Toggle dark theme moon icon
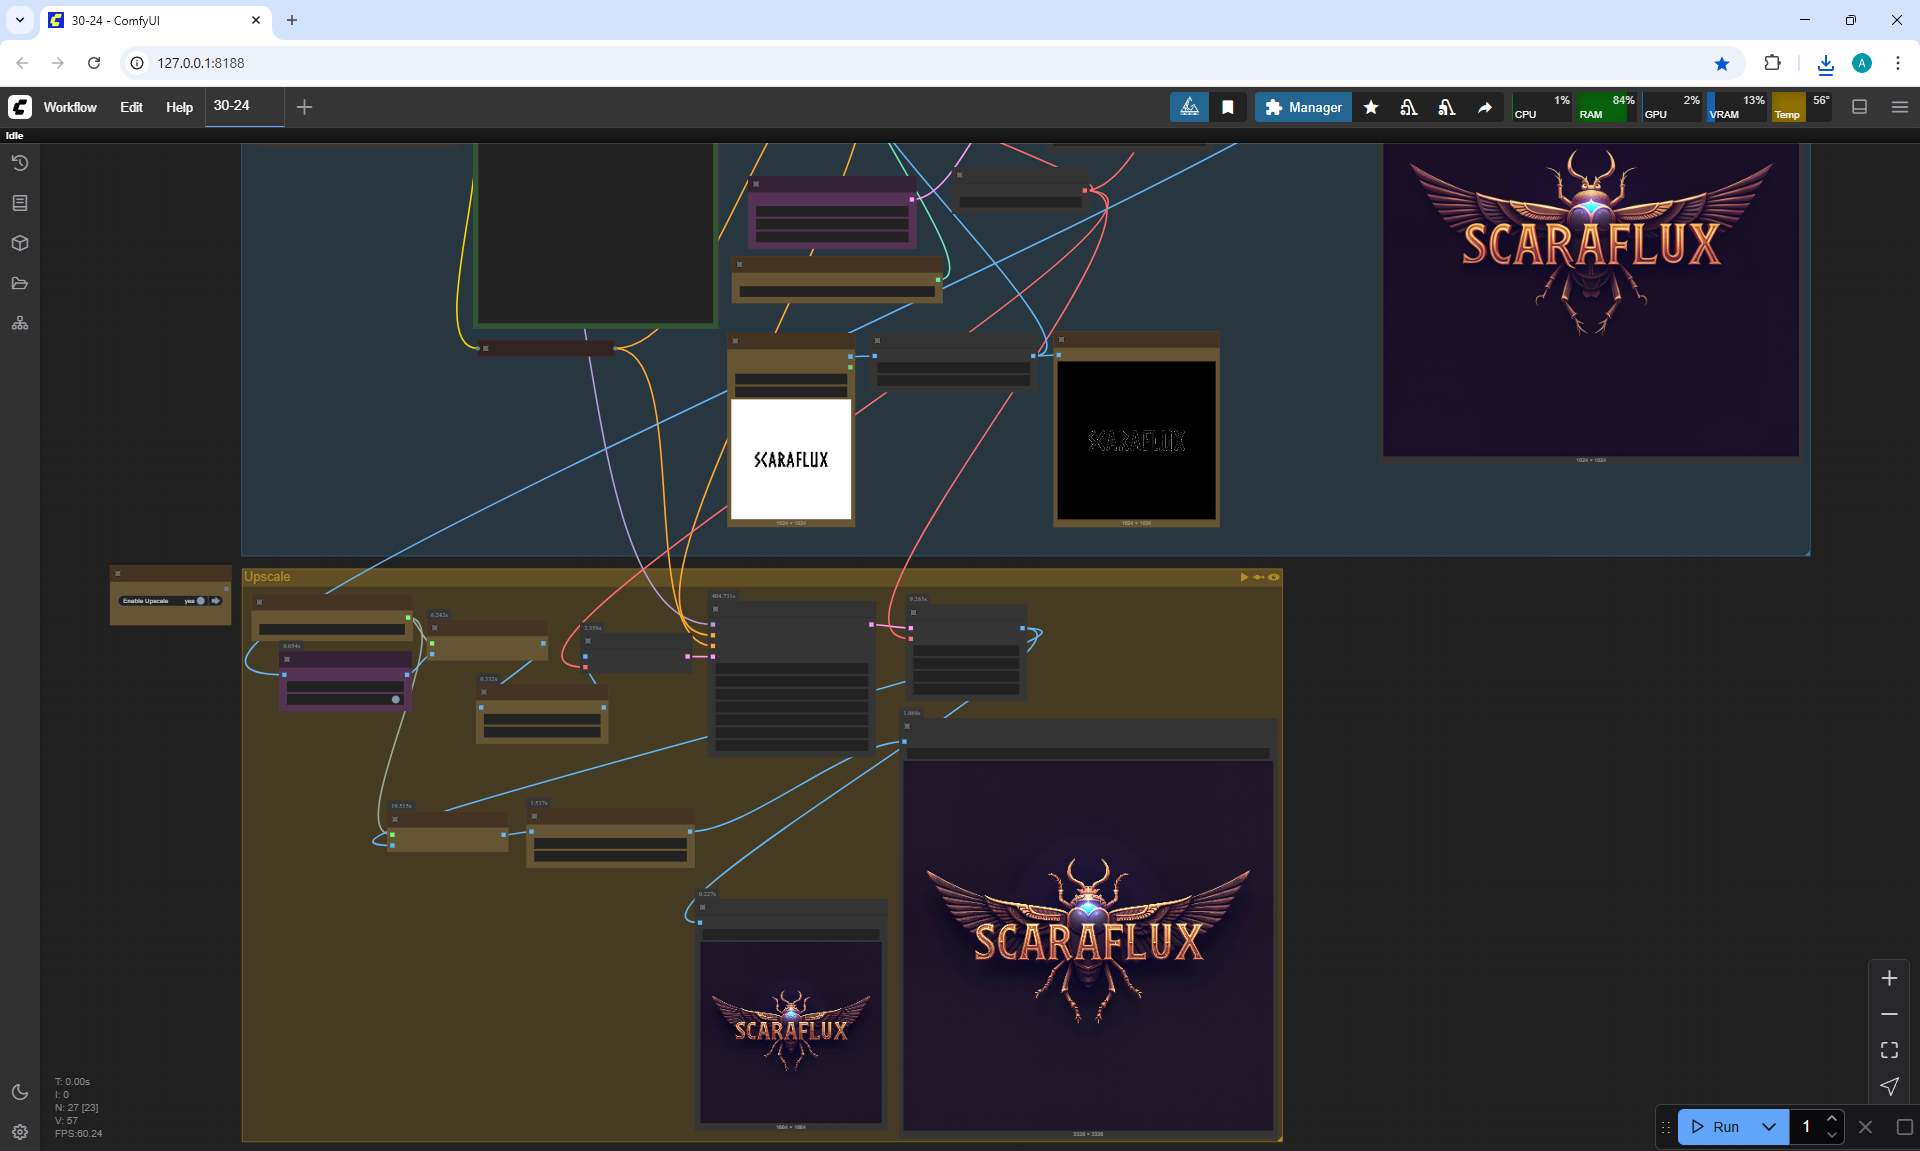The width and height of the screenshot is (1920, 1151). (20, 1092)
